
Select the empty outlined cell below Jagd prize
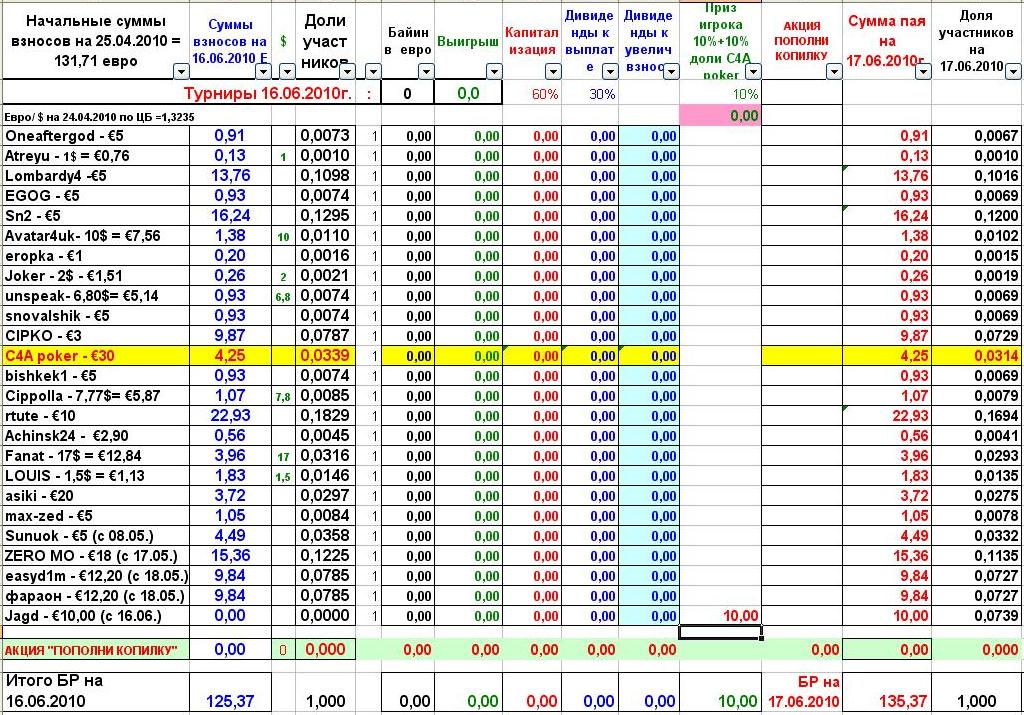point(719,632)
